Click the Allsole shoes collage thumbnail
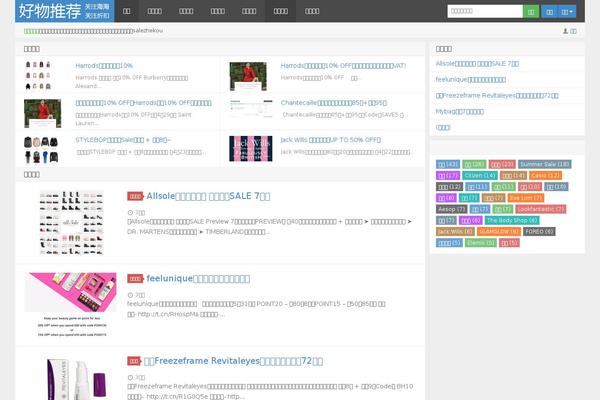The image size is (600, 400). [x=72, y=223]
